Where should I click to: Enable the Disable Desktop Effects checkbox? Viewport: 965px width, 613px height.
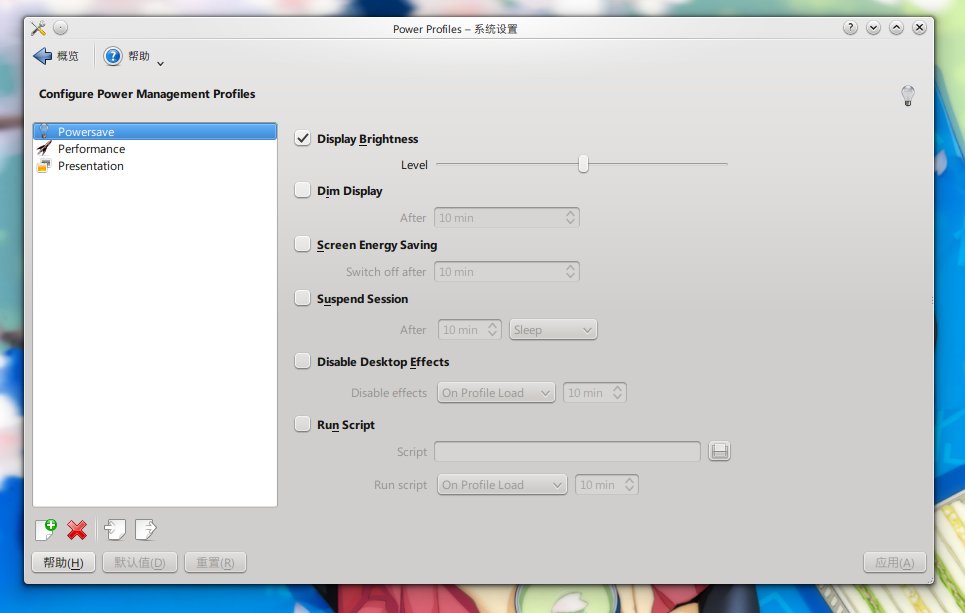pos(302,361)
